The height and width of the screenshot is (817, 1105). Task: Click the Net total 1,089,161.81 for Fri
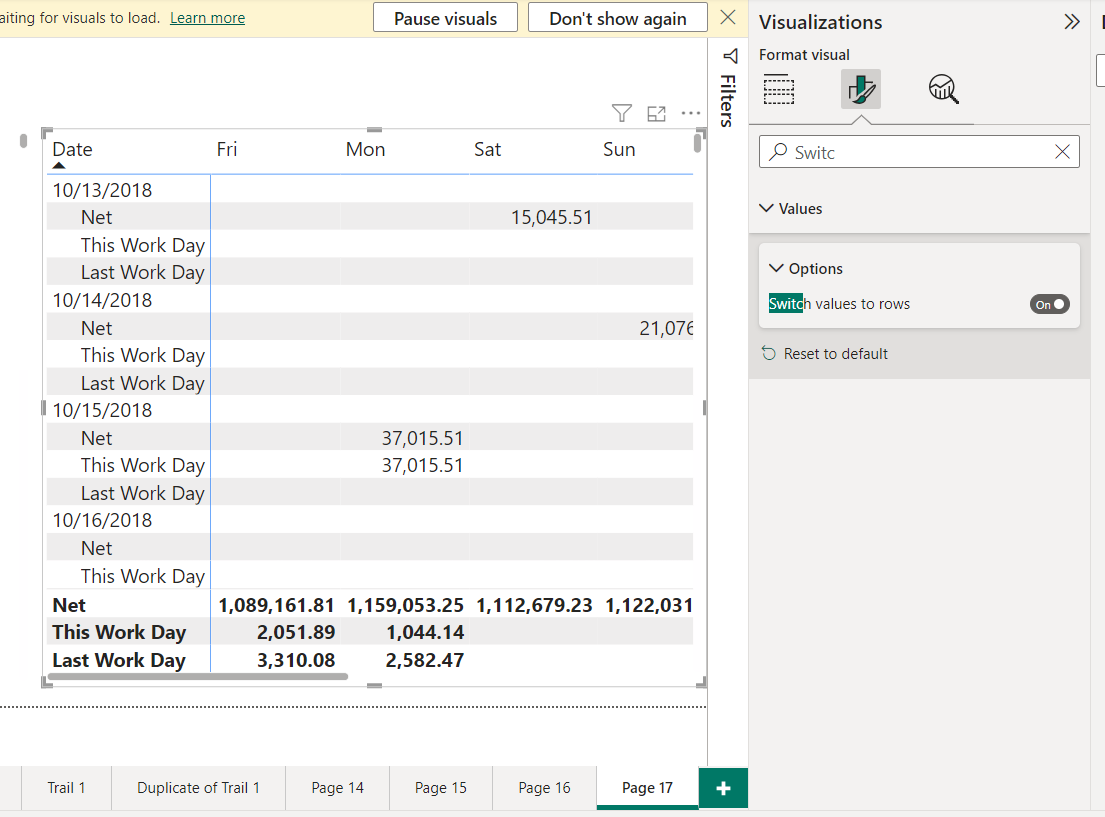point(276,605)
